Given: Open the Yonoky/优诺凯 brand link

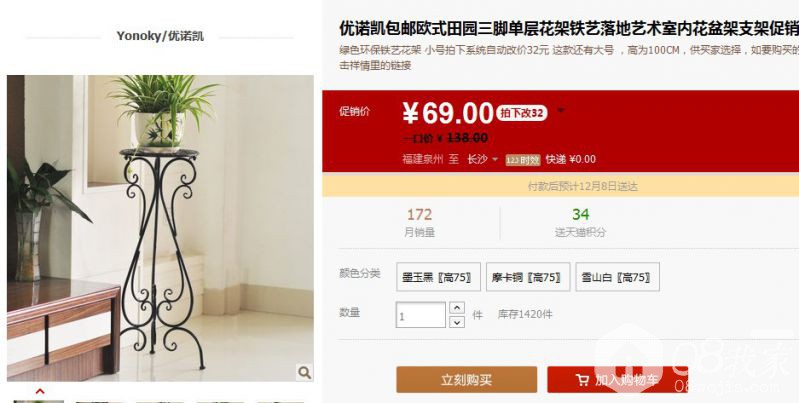Looking at the screenshot, I should [160, 36].
